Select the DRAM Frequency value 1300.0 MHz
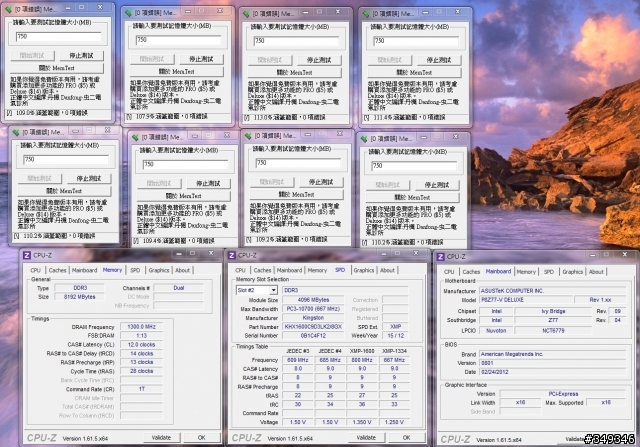 click(141, 327)
